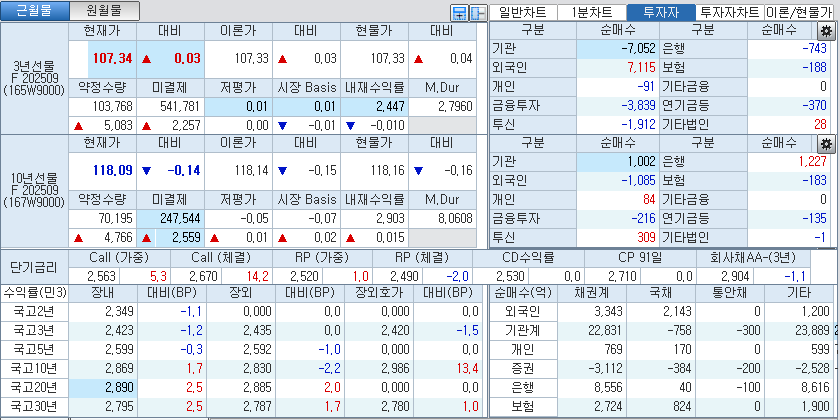Switch to the 원월물 tab
The image size is (840, 420).
click(105, 11)
